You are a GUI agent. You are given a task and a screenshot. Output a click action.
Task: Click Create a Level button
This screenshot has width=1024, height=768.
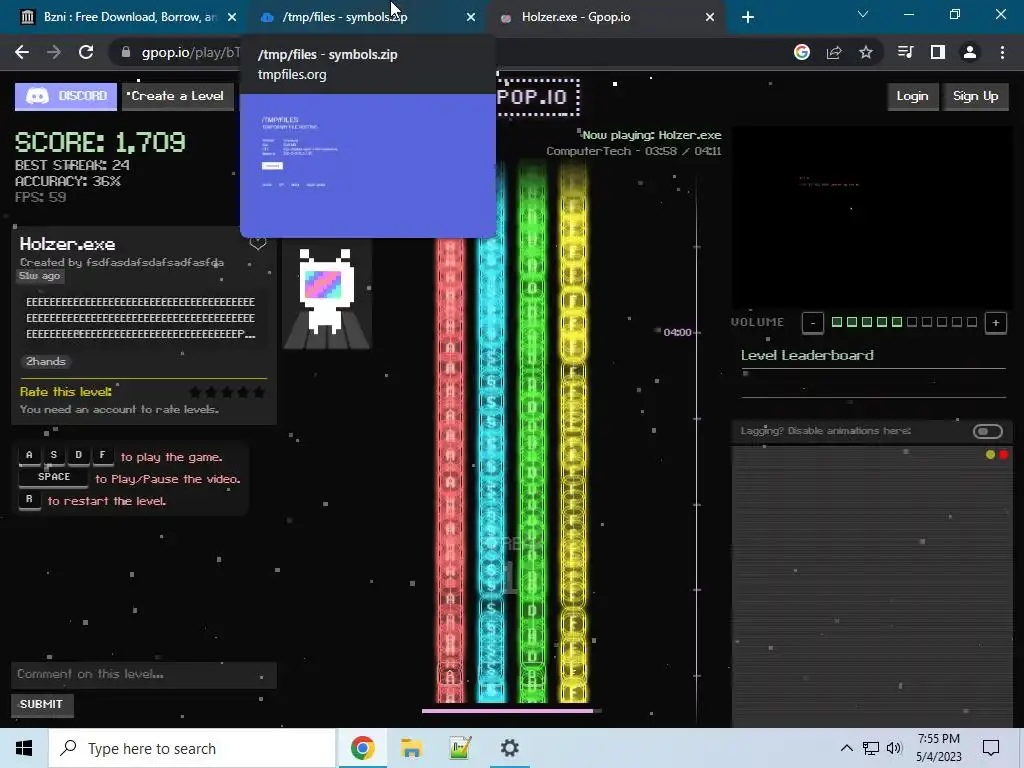coord(176,96)
